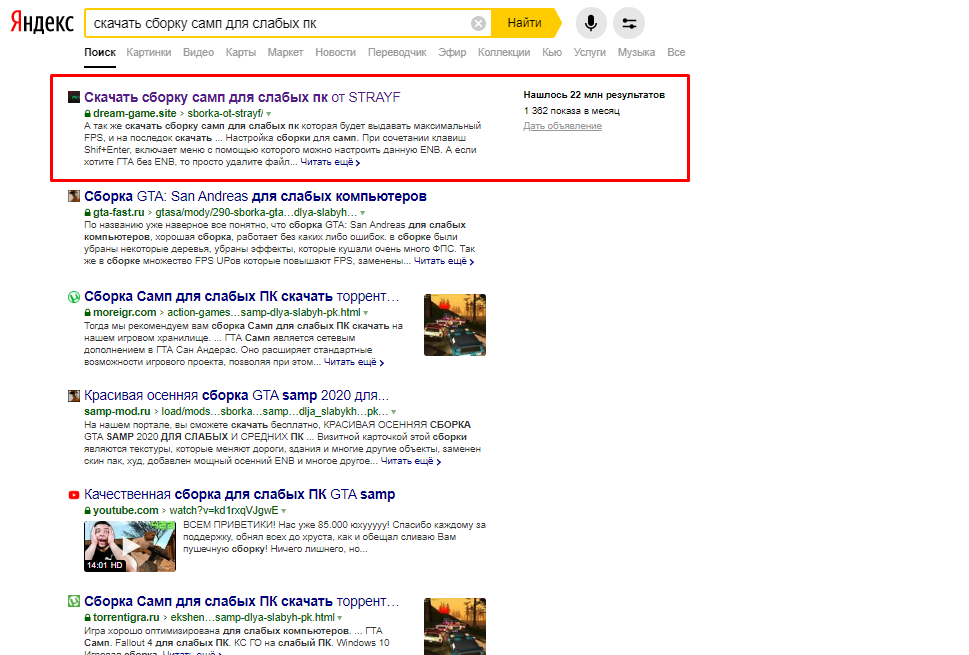
Task: Click the Найти search button
Action: tap(525, 23)
